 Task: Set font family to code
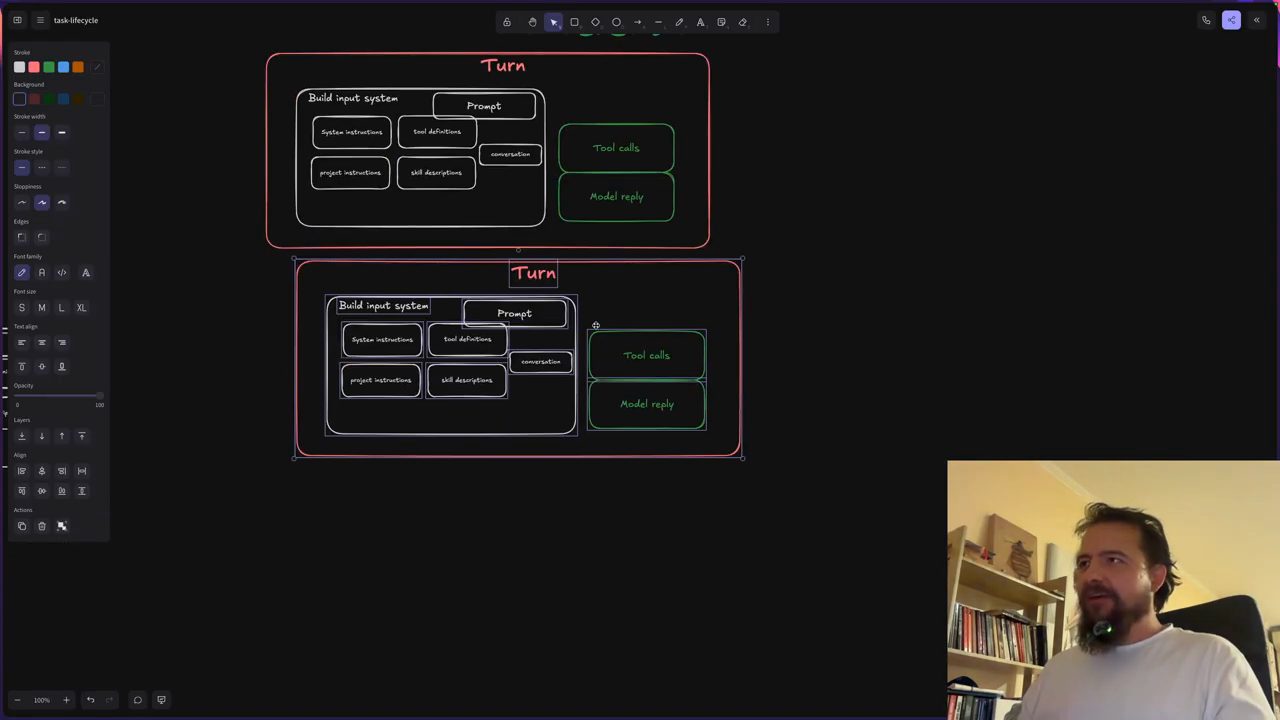(x=62, y=272)
